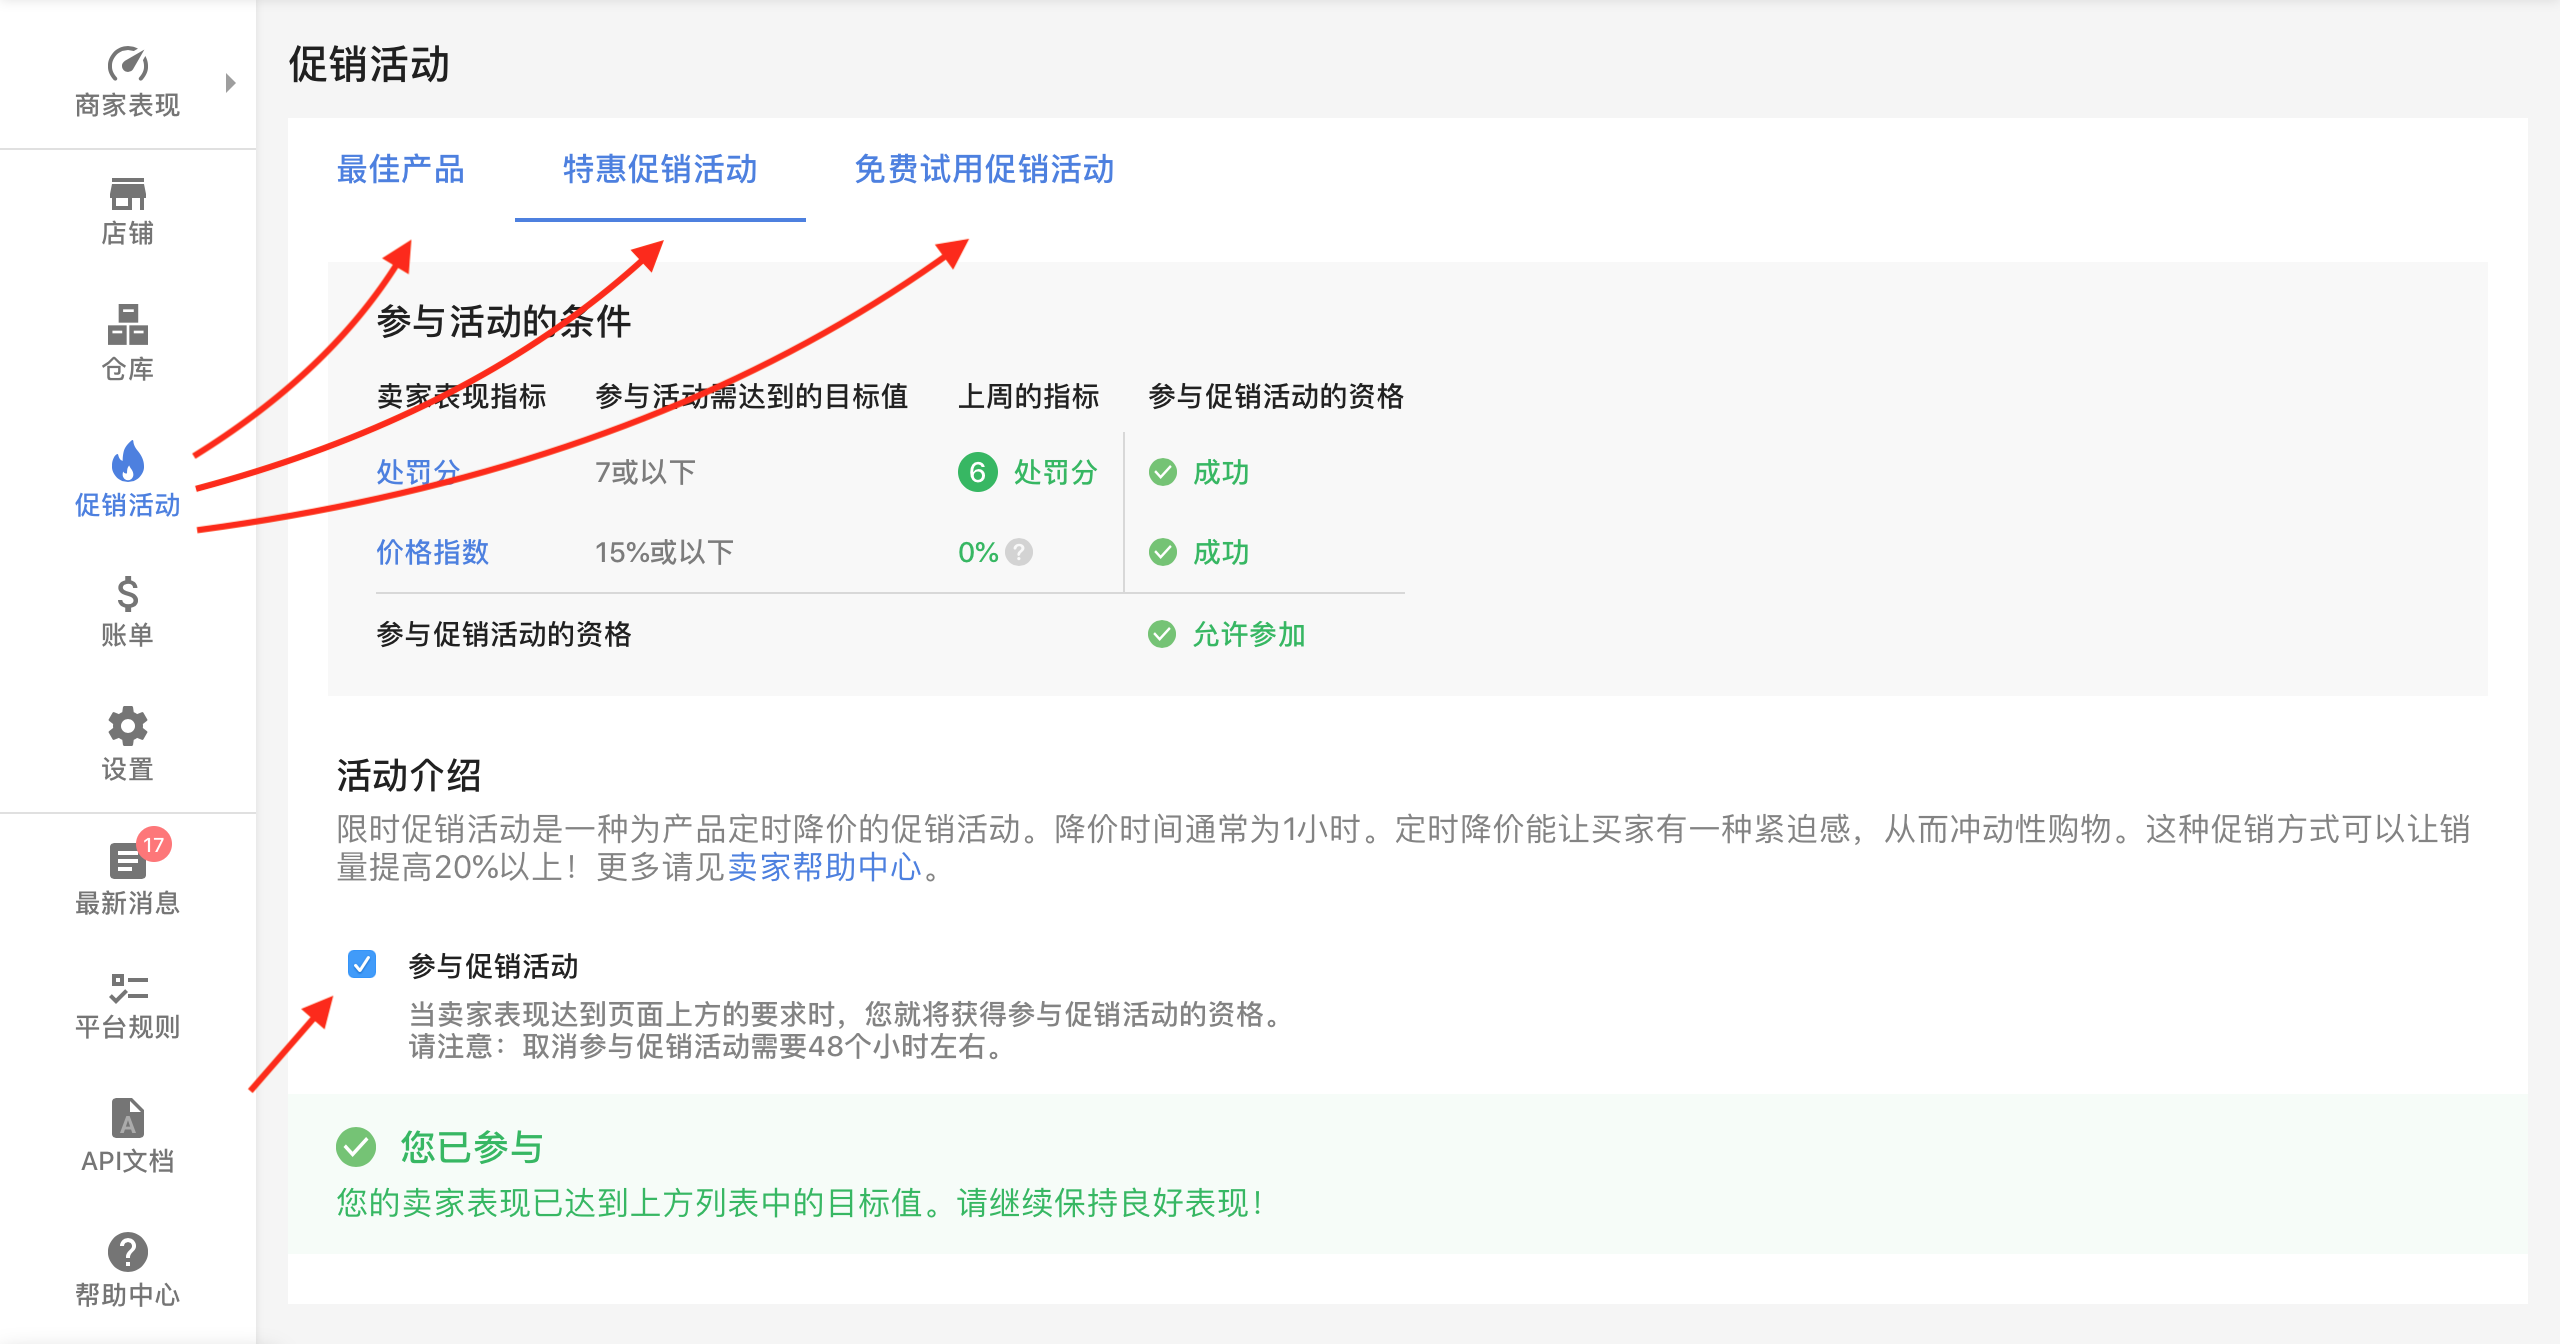2560x1344 pixels.
Task: Select the 店铺 store icon in sidebar
Action: 127,196
